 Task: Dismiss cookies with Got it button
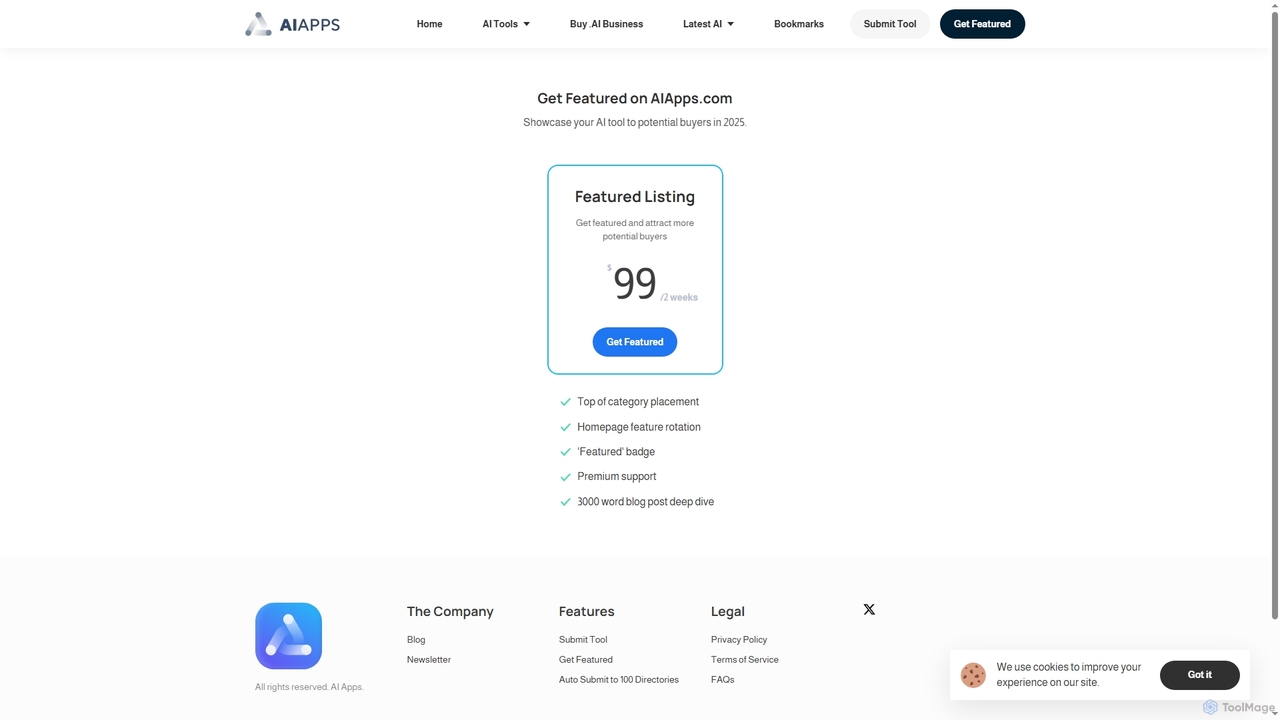(1200, 675)
